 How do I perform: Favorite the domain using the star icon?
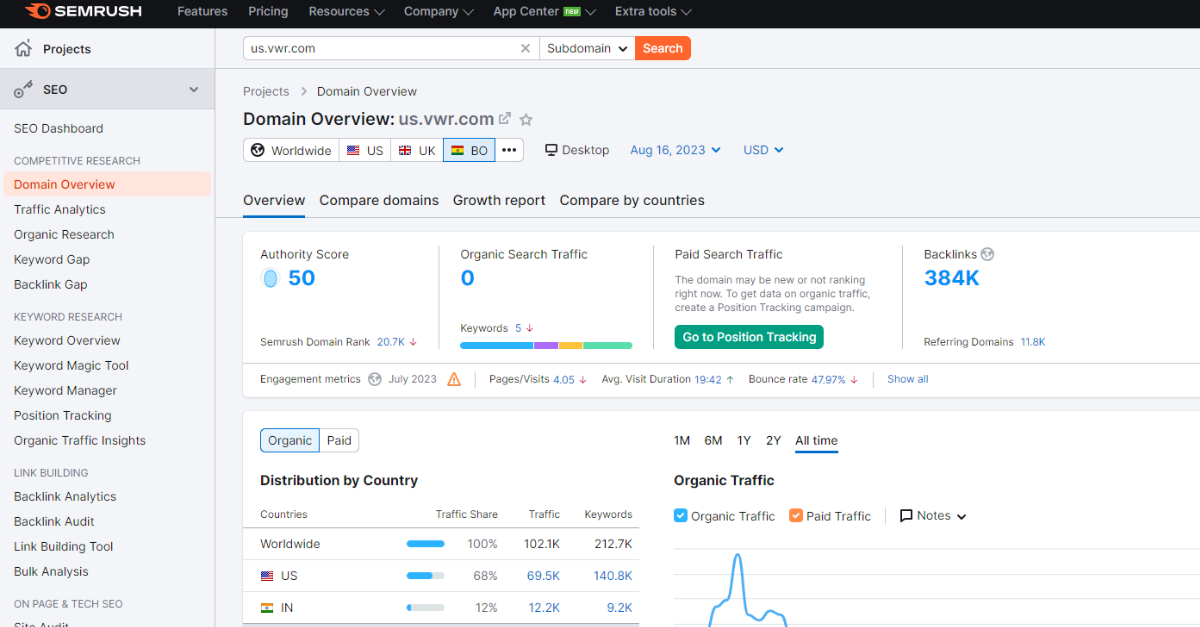coord(526,119)
